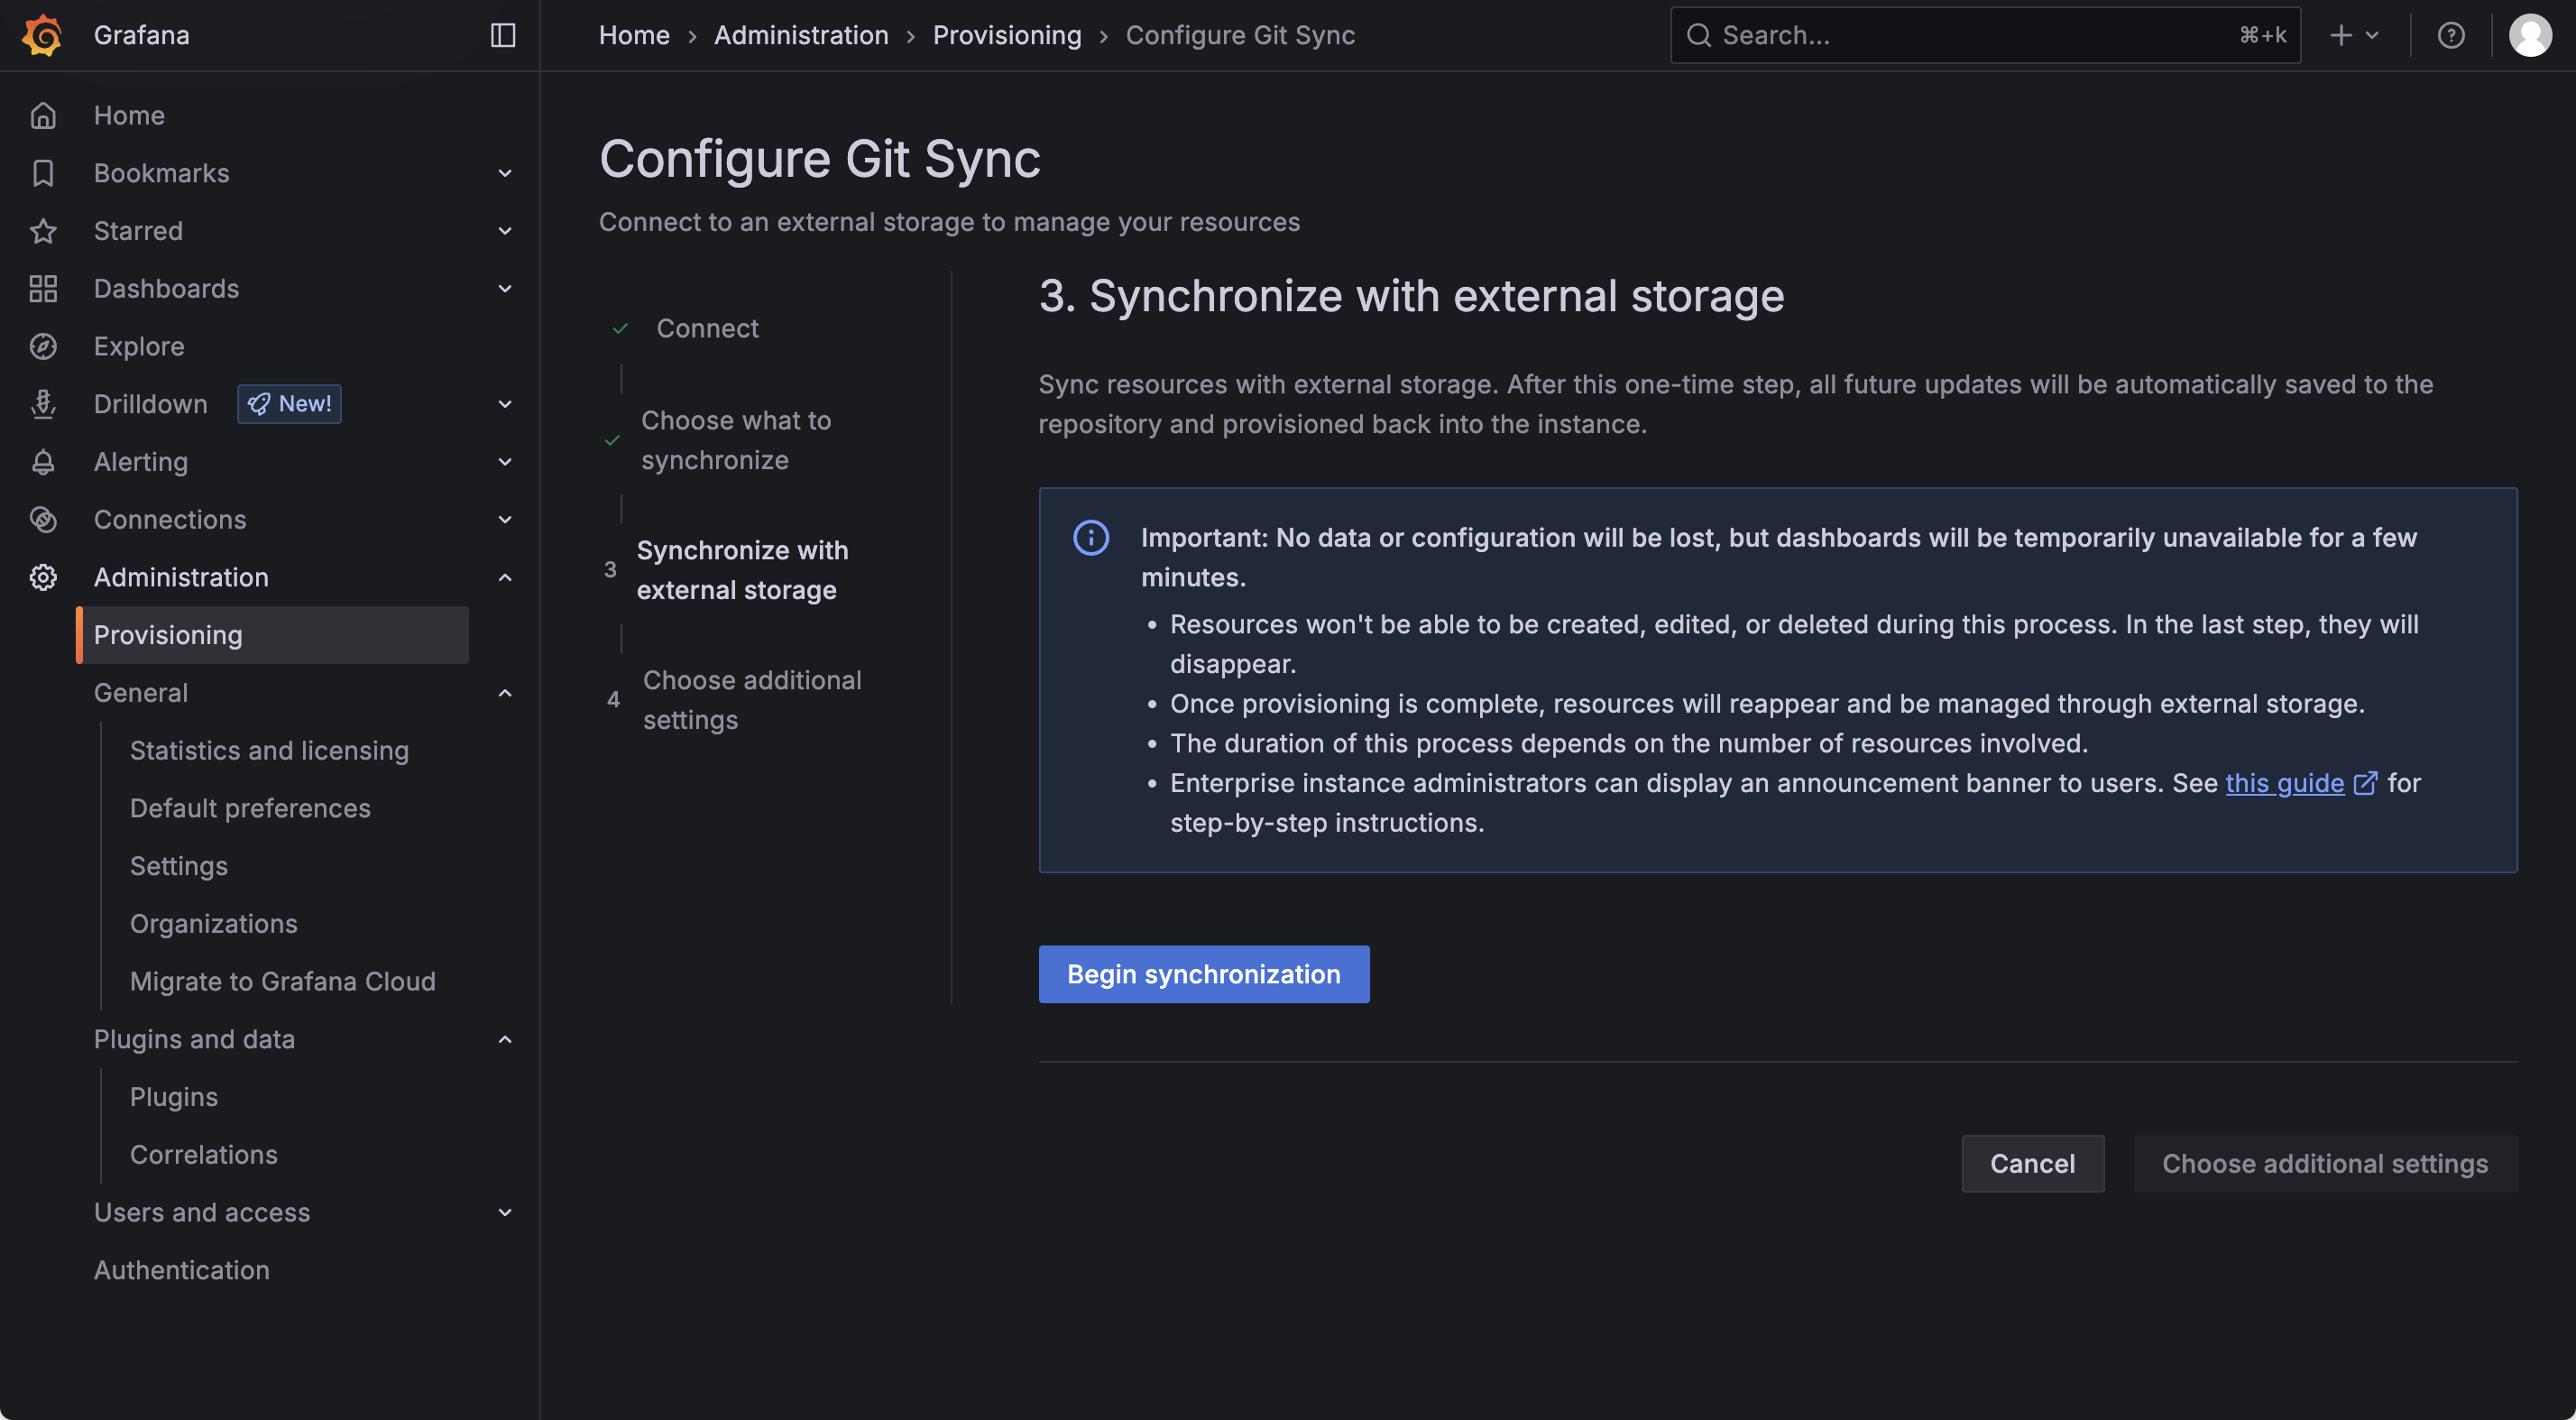
Task: Open Default preferences
Action: click(x=250, y=808)
